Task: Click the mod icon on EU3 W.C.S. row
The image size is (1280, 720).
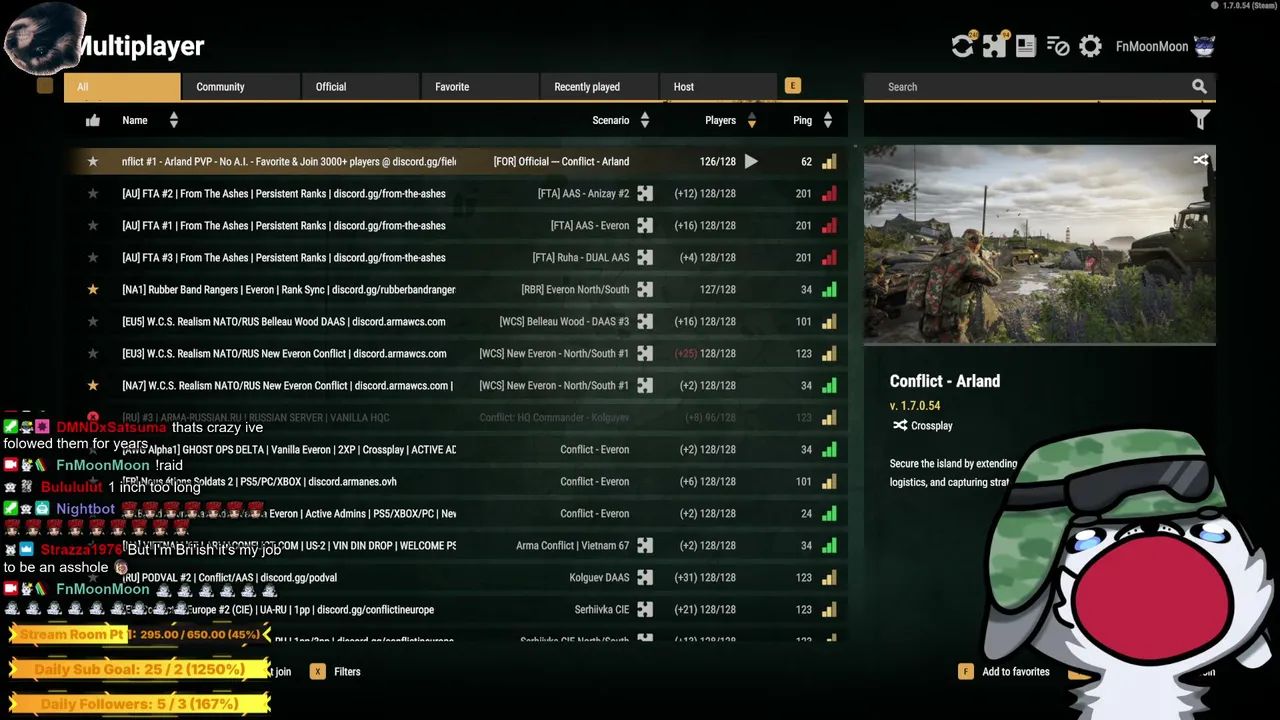Action: click(645, 353)
